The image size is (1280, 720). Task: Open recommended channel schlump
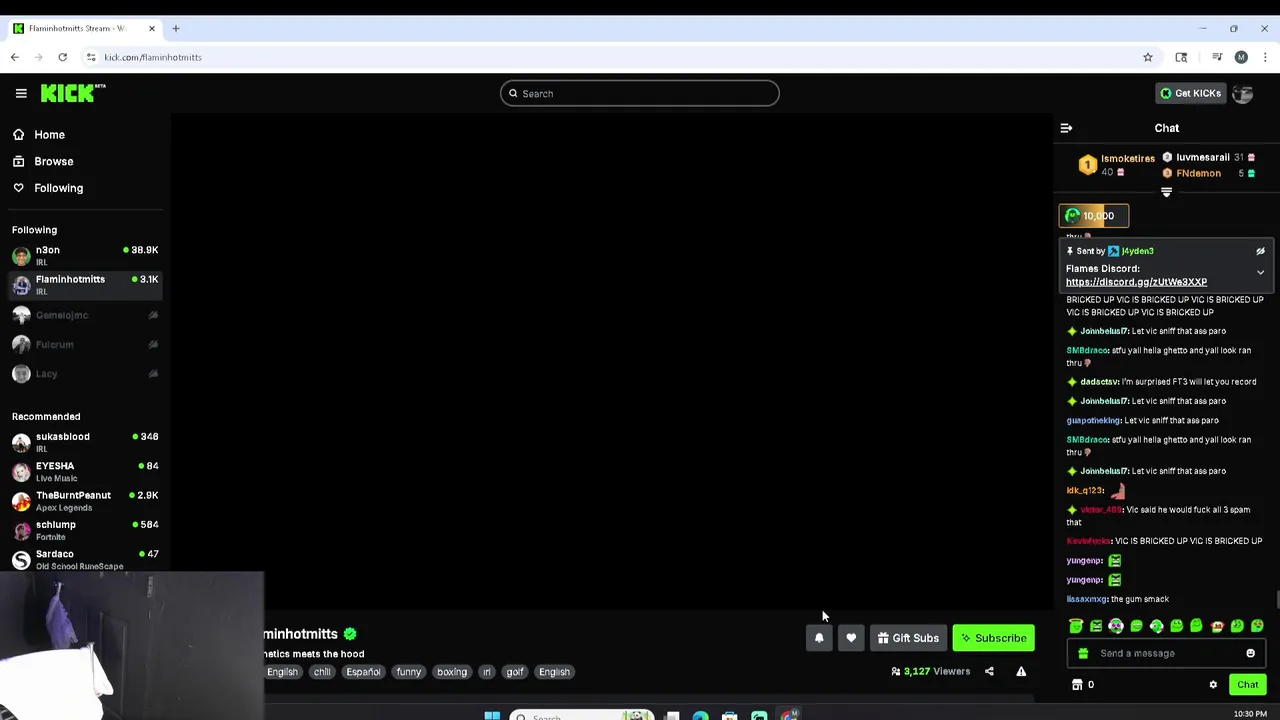coord(86,530)
